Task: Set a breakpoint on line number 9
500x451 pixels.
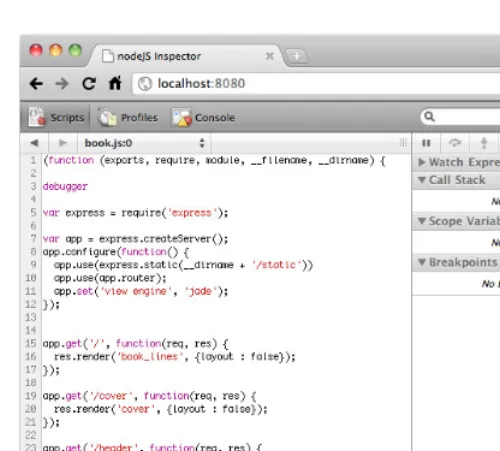Action: tap(33, 265)
